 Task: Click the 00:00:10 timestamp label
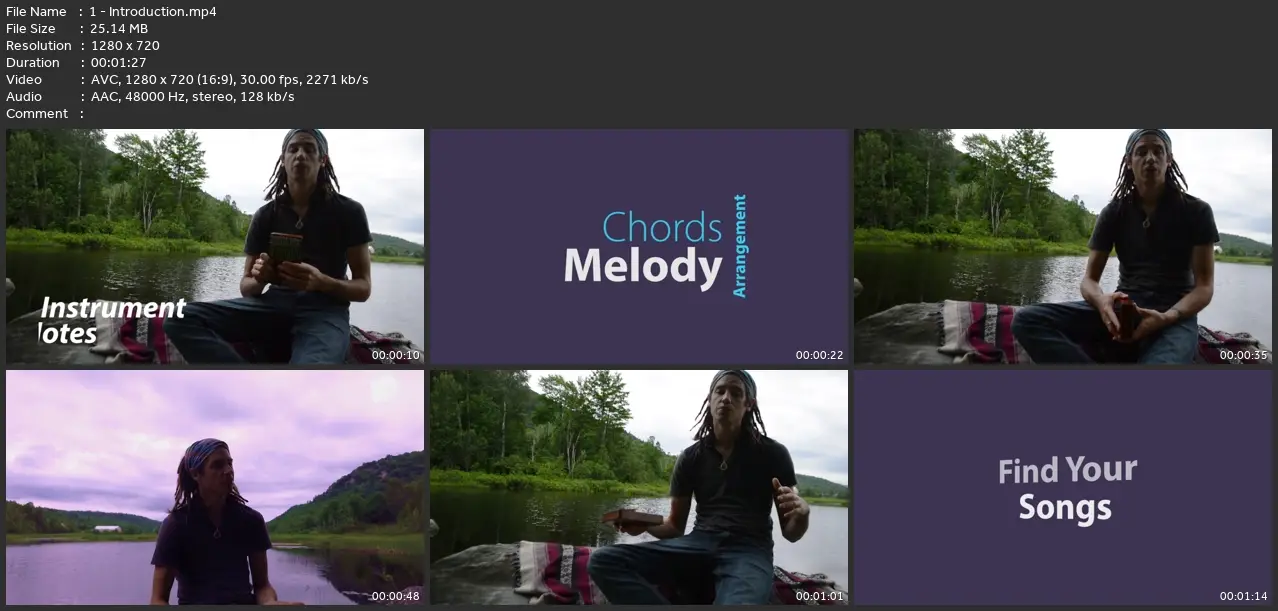pyautogui.click(x=396, y=355)
